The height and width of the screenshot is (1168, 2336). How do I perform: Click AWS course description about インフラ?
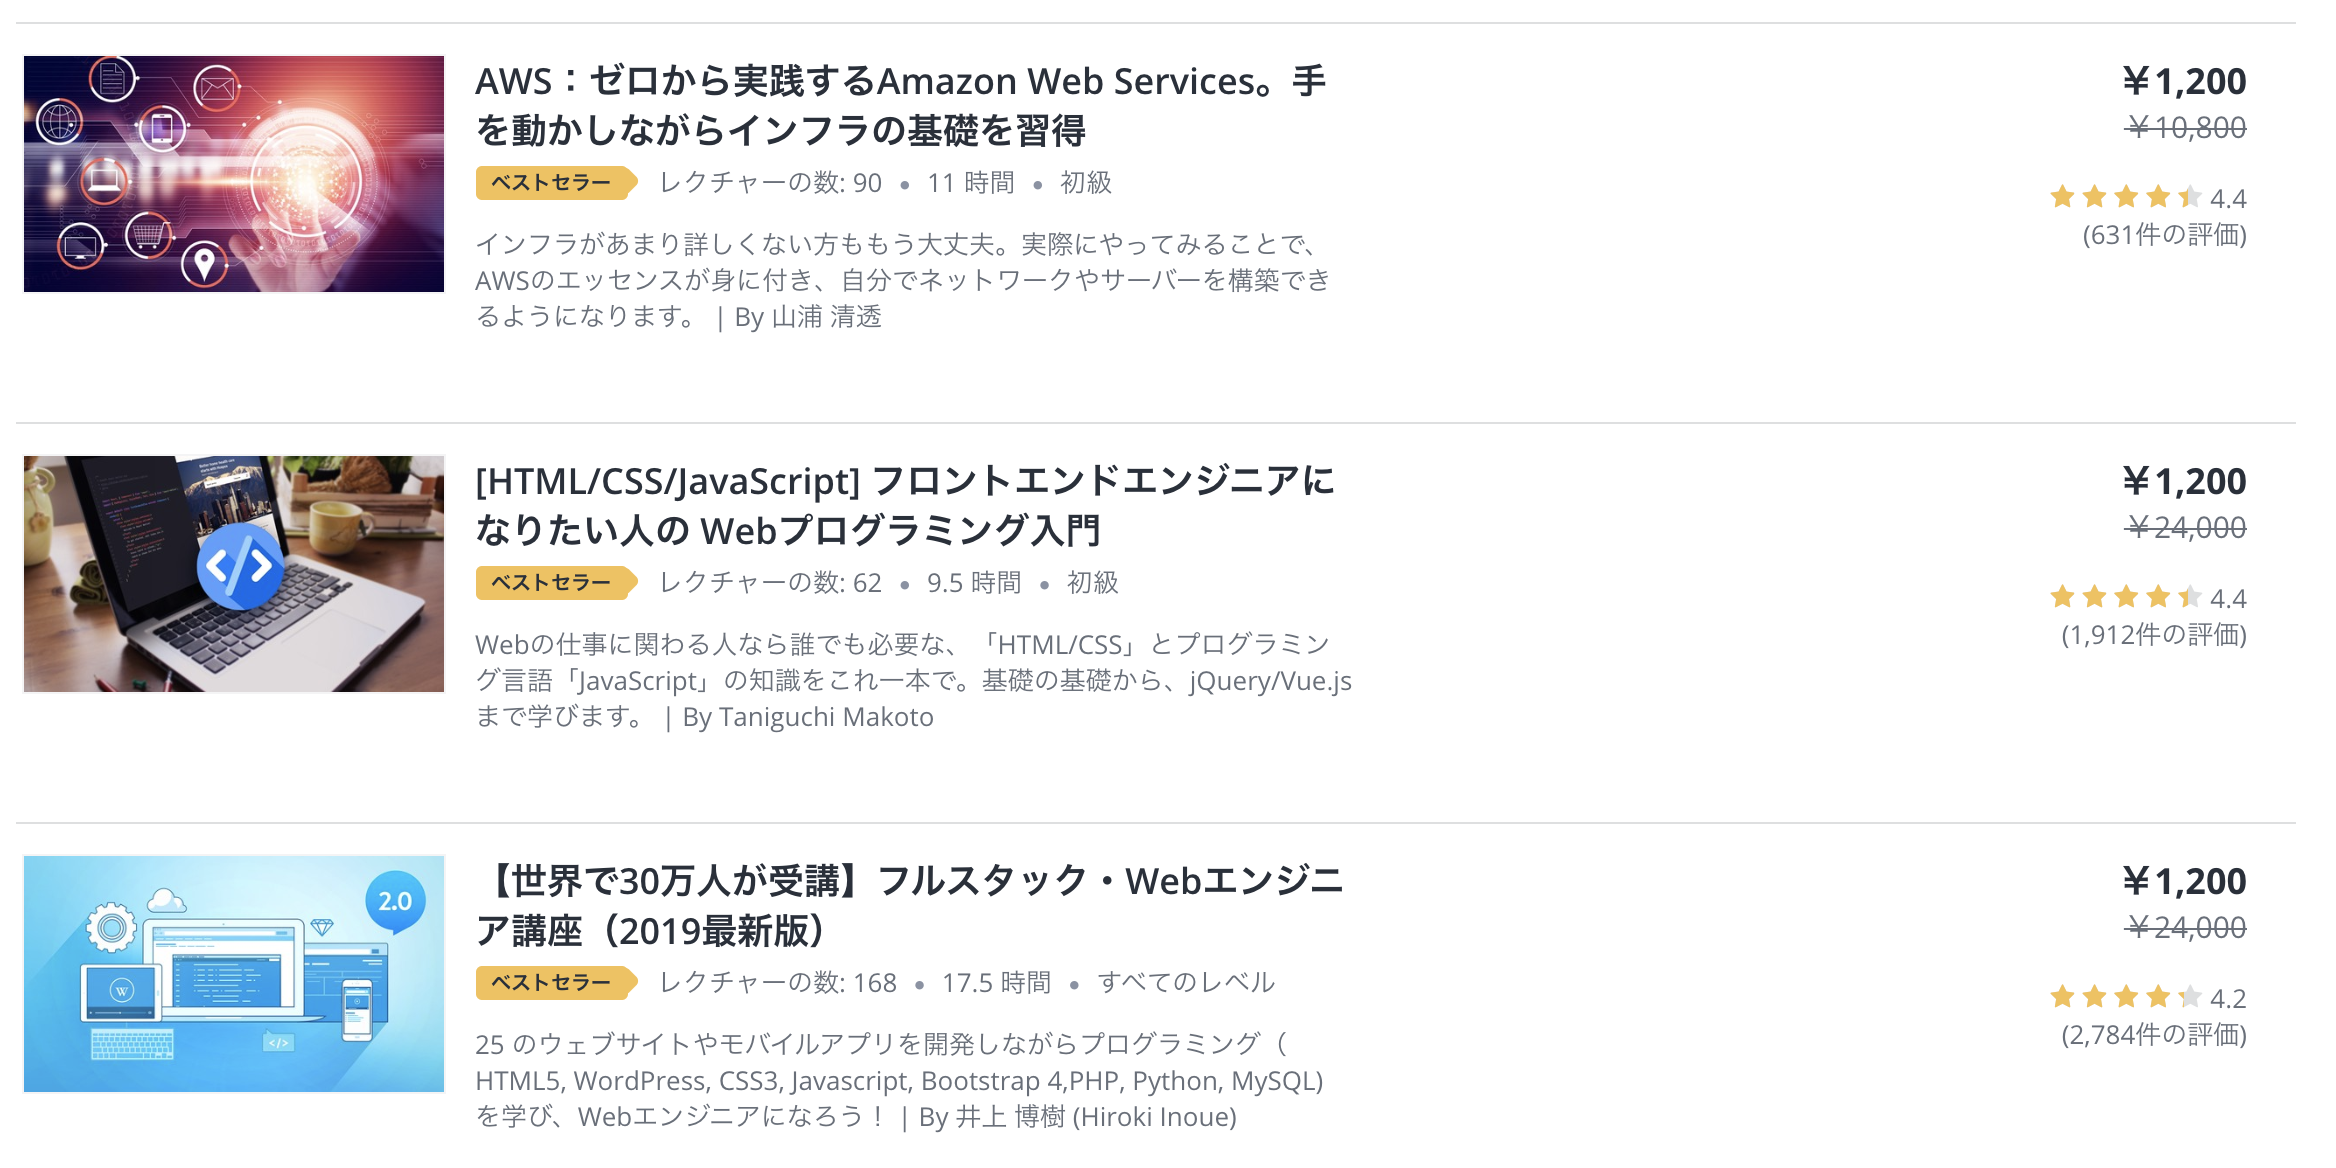pos(903,280)
